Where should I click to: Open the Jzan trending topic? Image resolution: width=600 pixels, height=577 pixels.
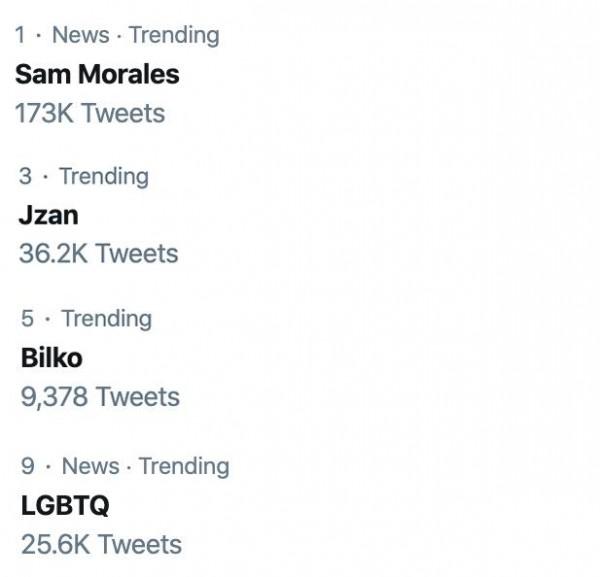(48, 215)
